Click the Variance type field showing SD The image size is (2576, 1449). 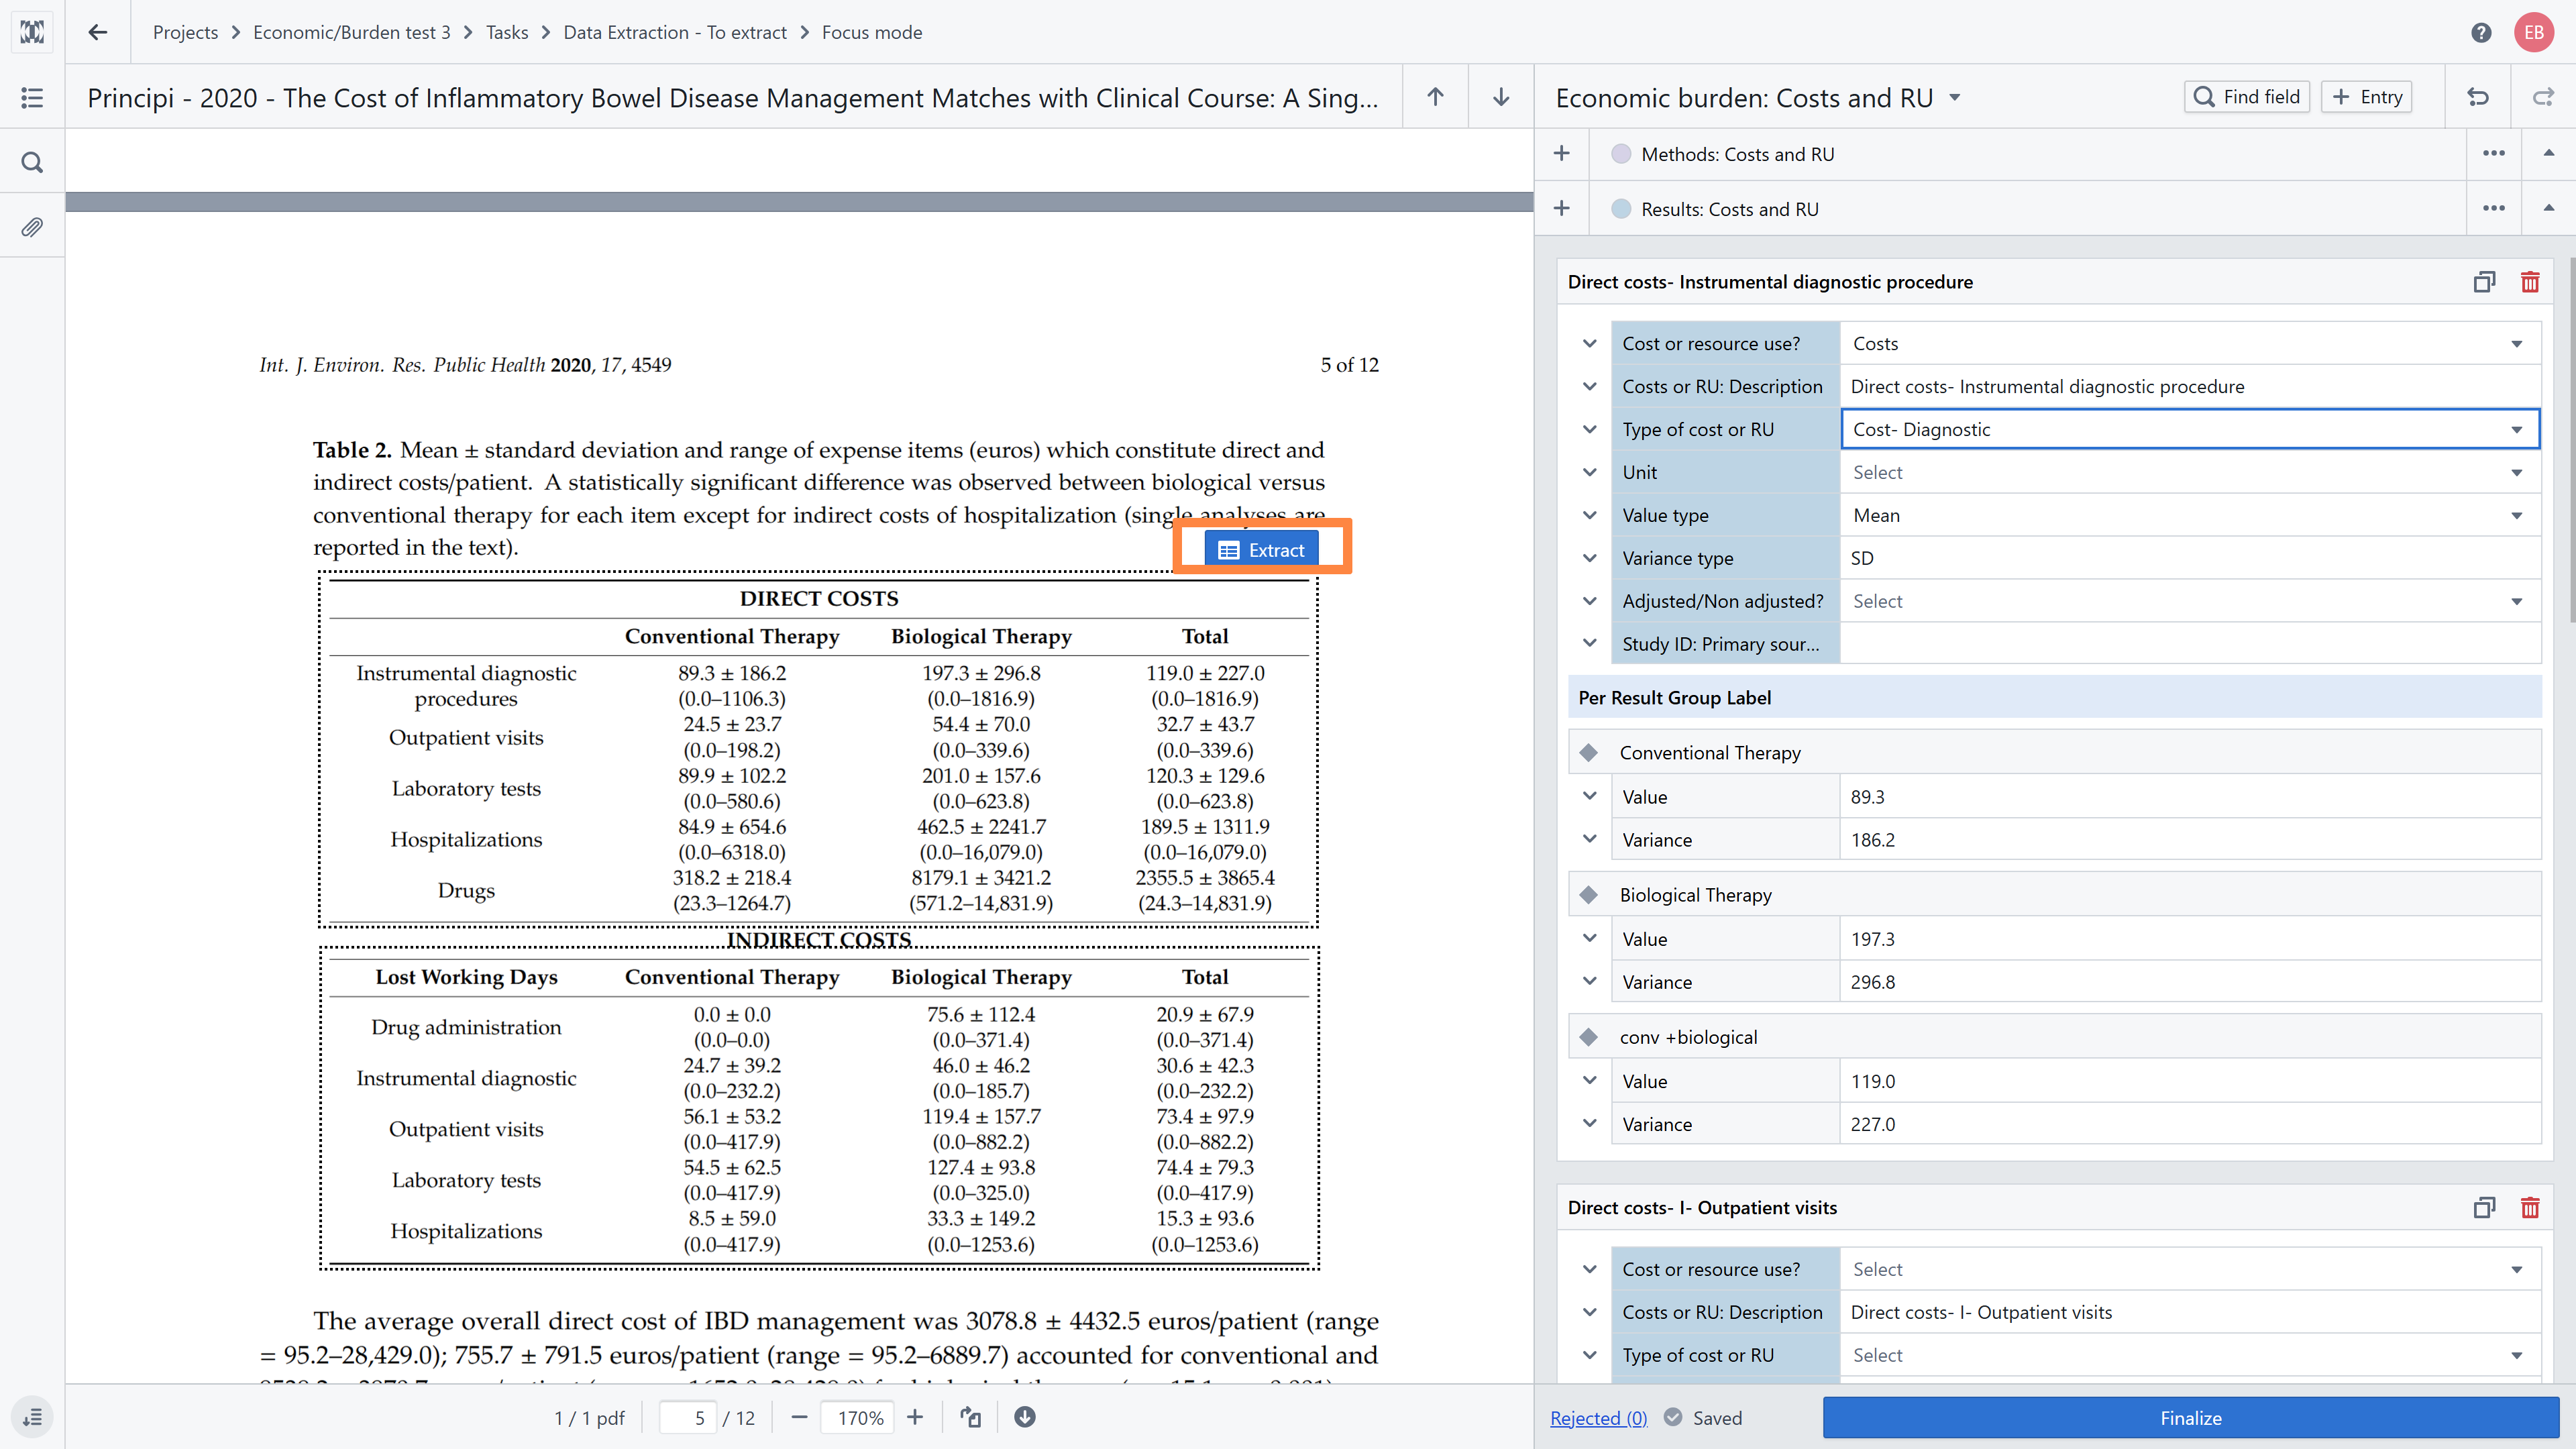coord(2189,558)
